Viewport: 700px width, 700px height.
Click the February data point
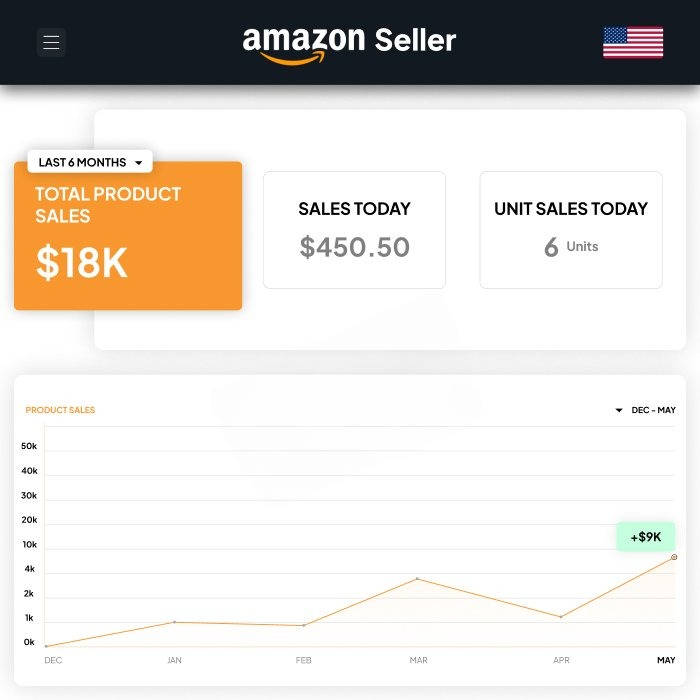pyautogui.click(x=304, y=625)
